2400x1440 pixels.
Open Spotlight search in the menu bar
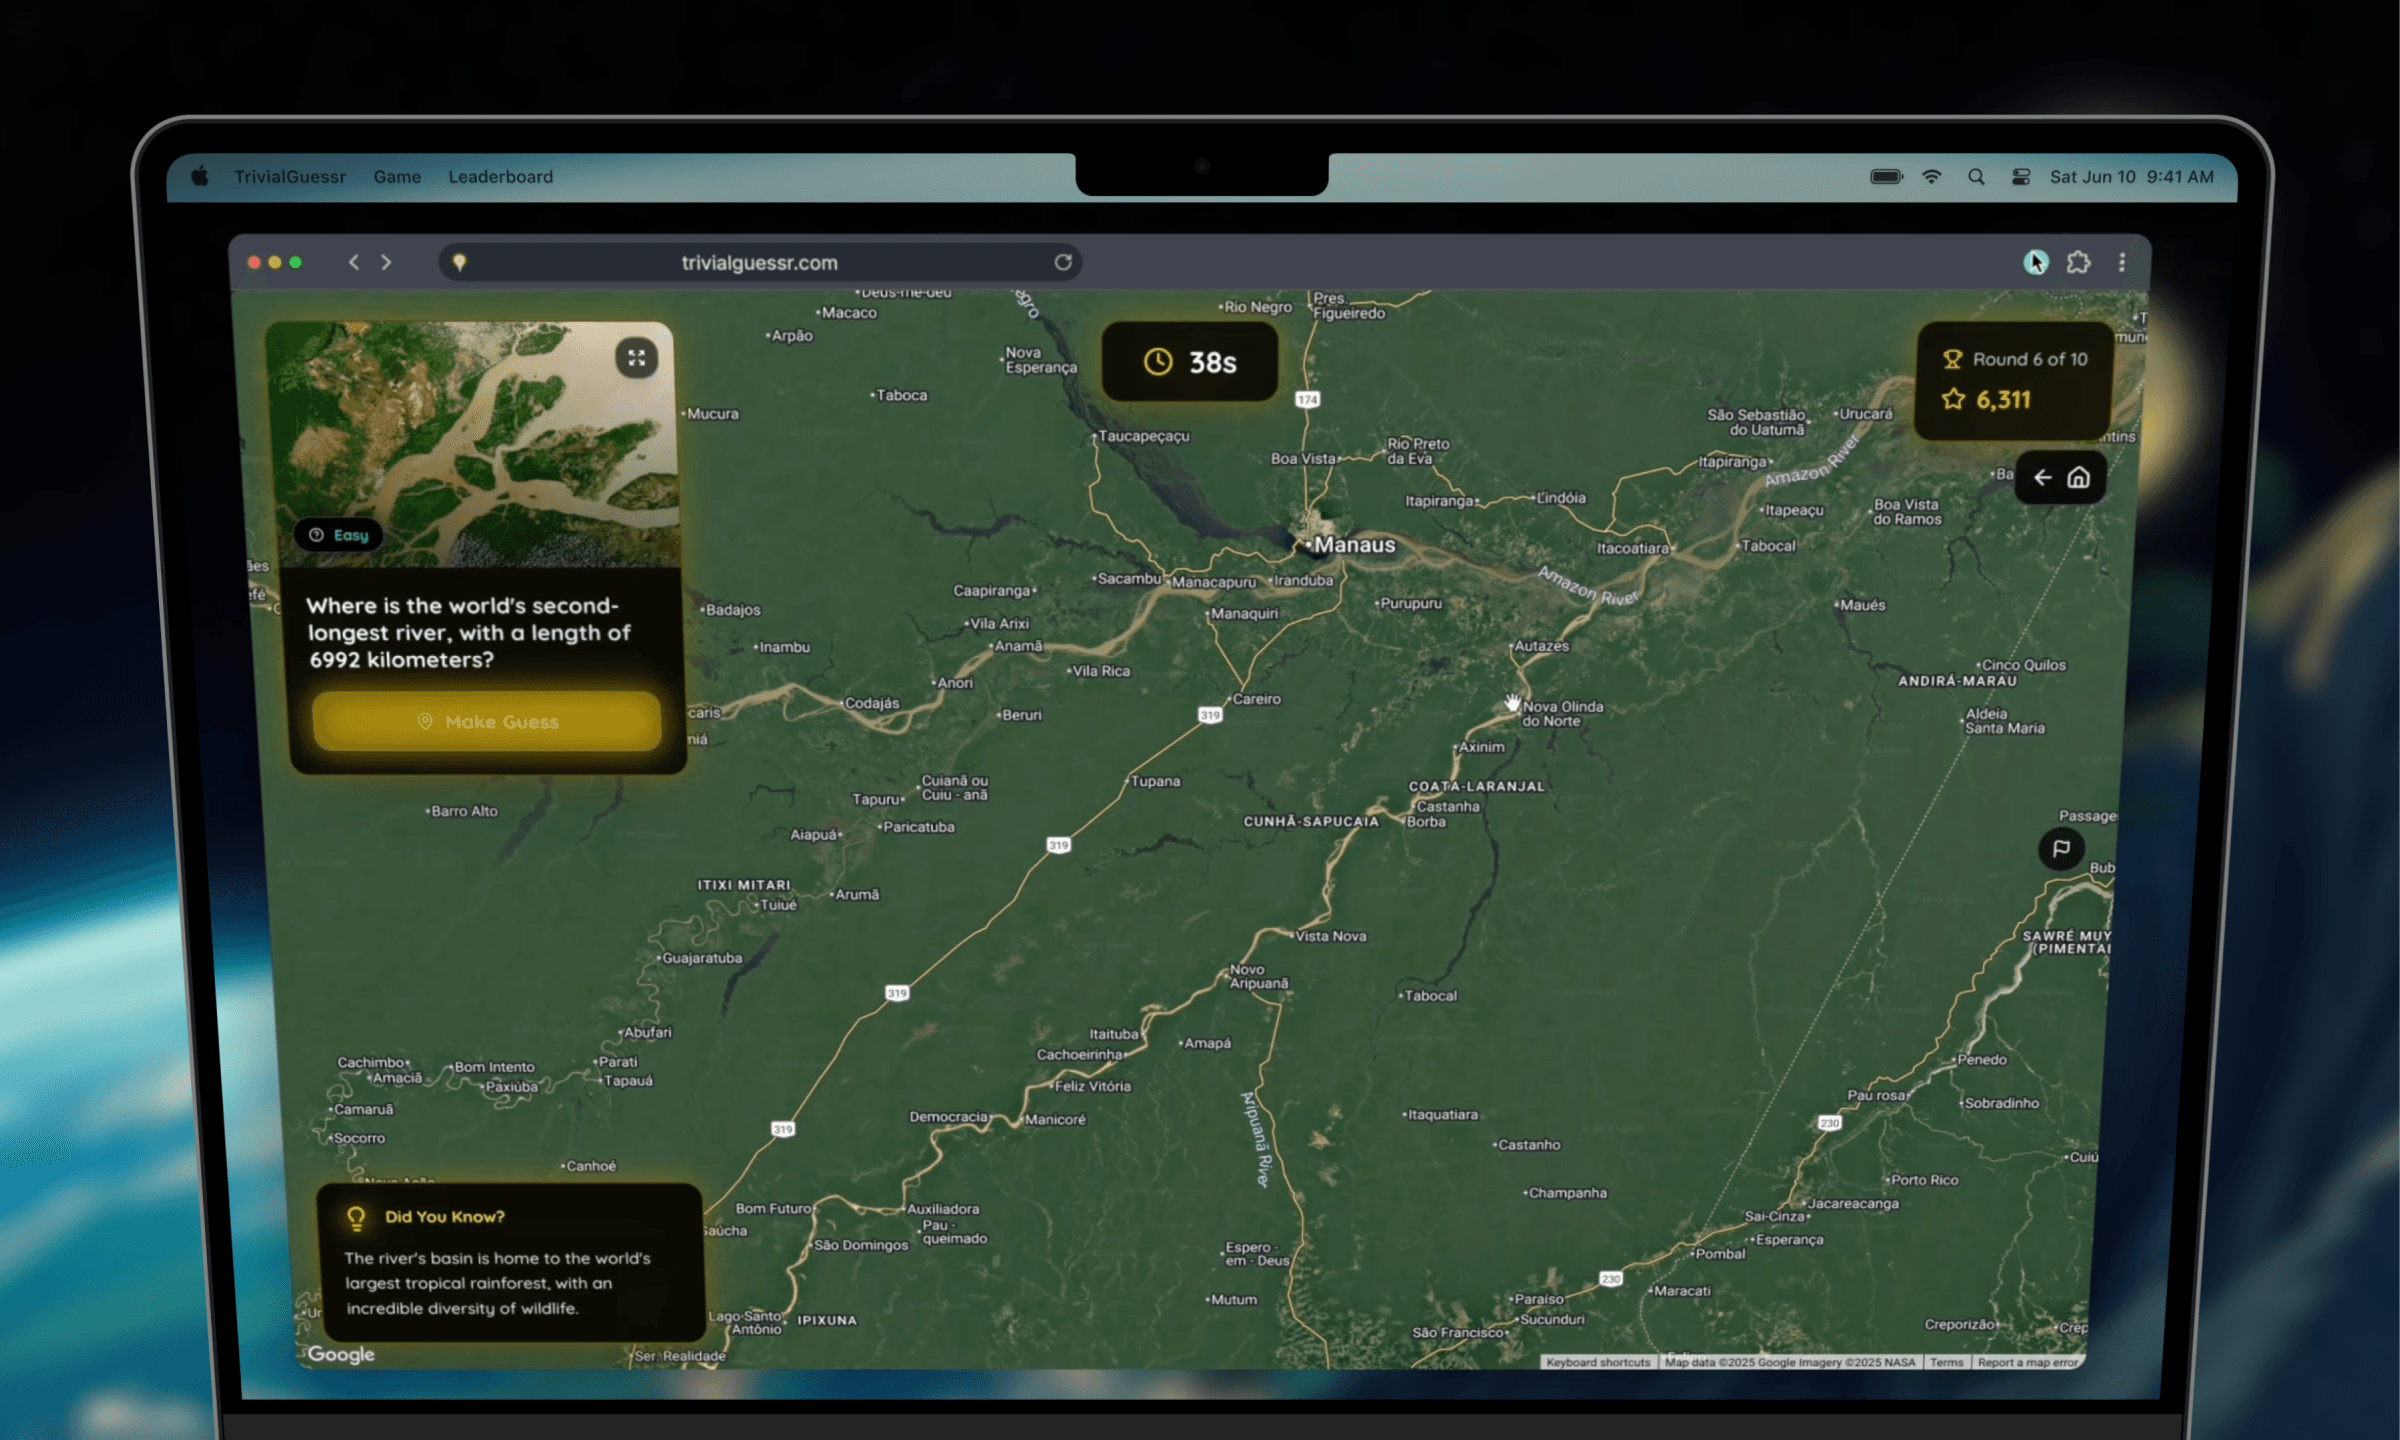(1976, 177)
